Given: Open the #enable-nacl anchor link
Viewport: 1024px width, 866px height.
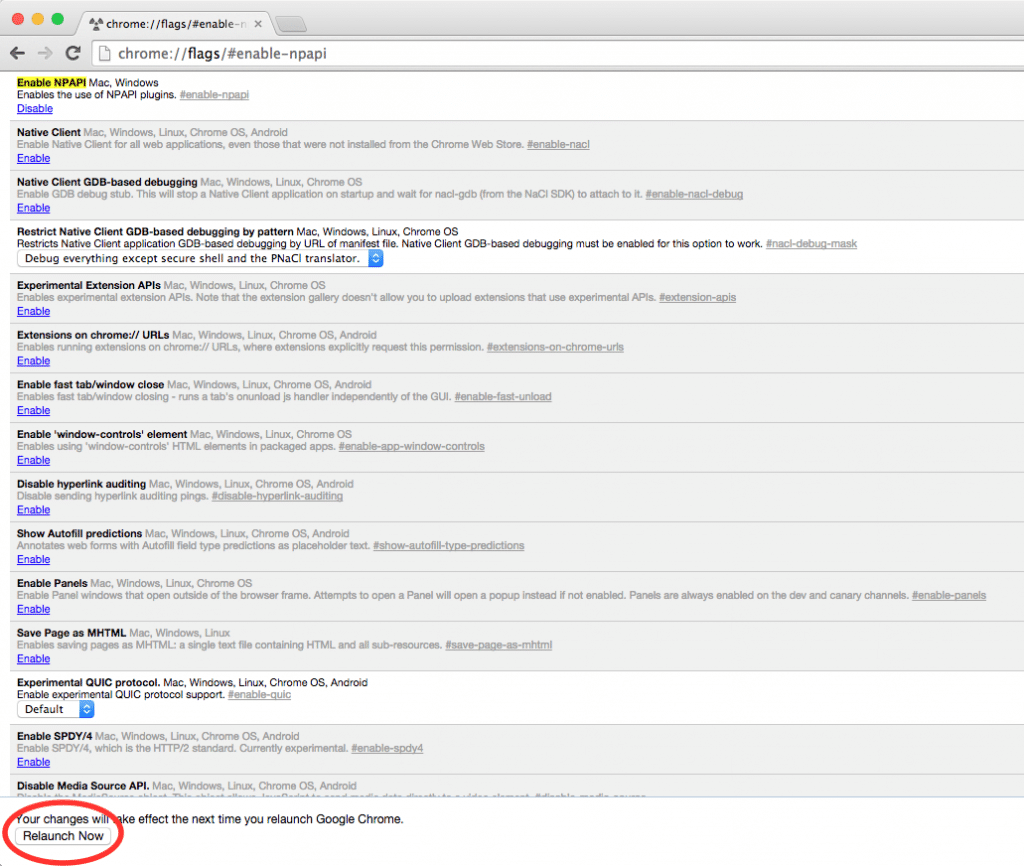Looking at the screenshot, I should (x=558, y=144).
